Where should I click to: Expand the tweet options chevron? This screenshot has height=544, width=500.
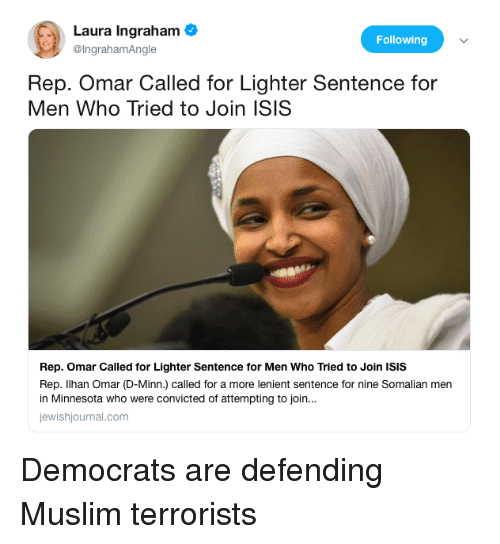464,41
